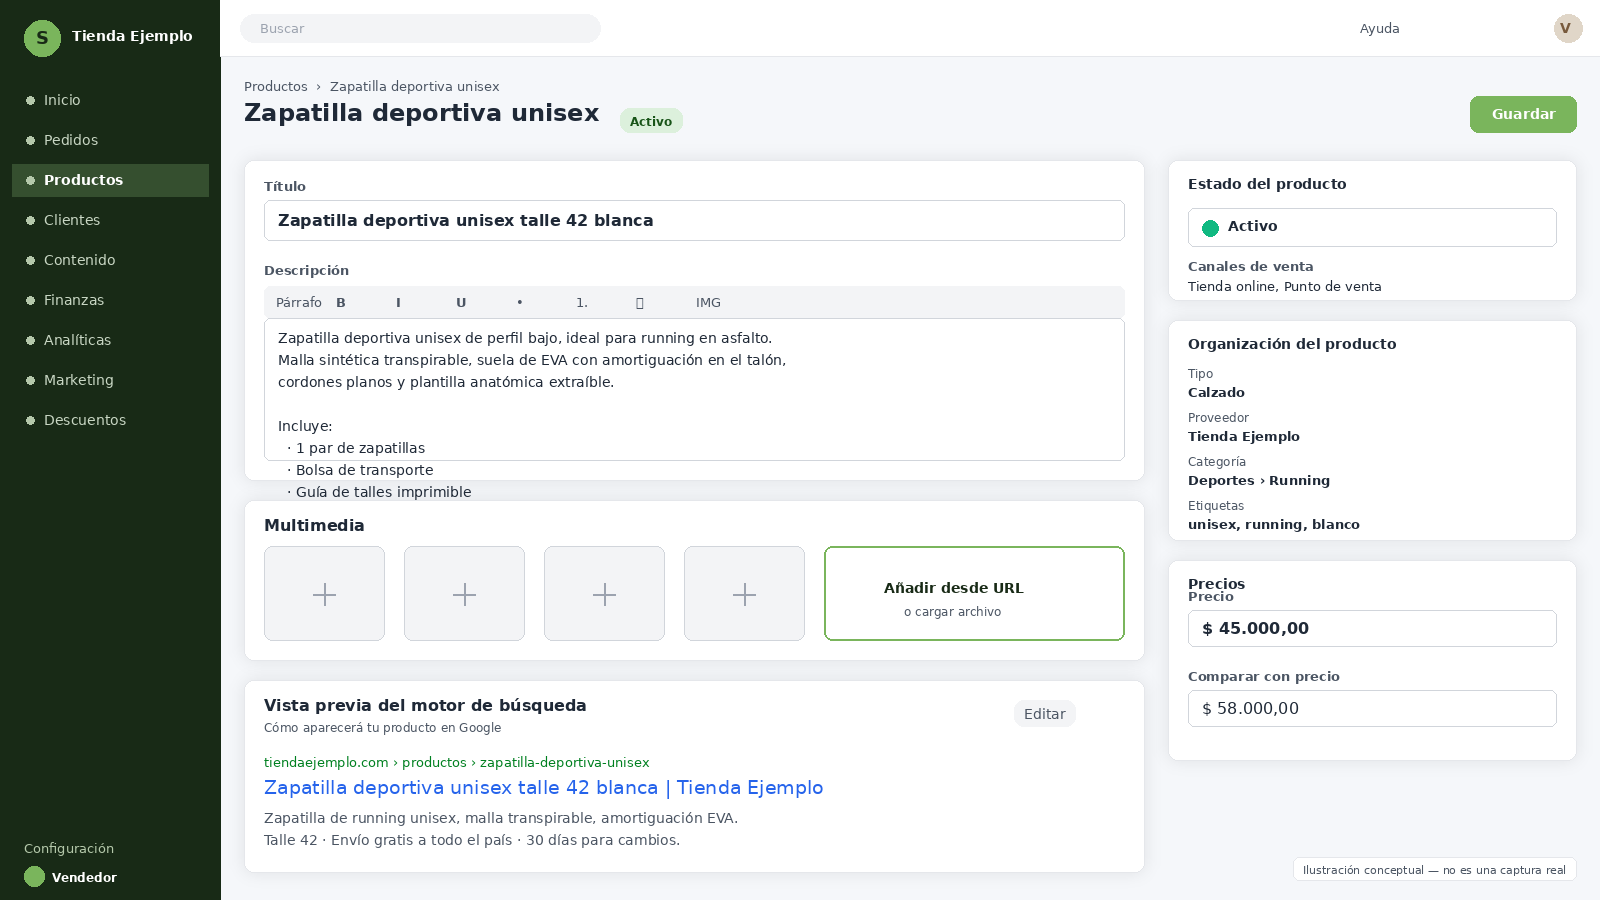1600x900 pixels.
Task: Open Analíticas section
Action: (x=110, y=340)
